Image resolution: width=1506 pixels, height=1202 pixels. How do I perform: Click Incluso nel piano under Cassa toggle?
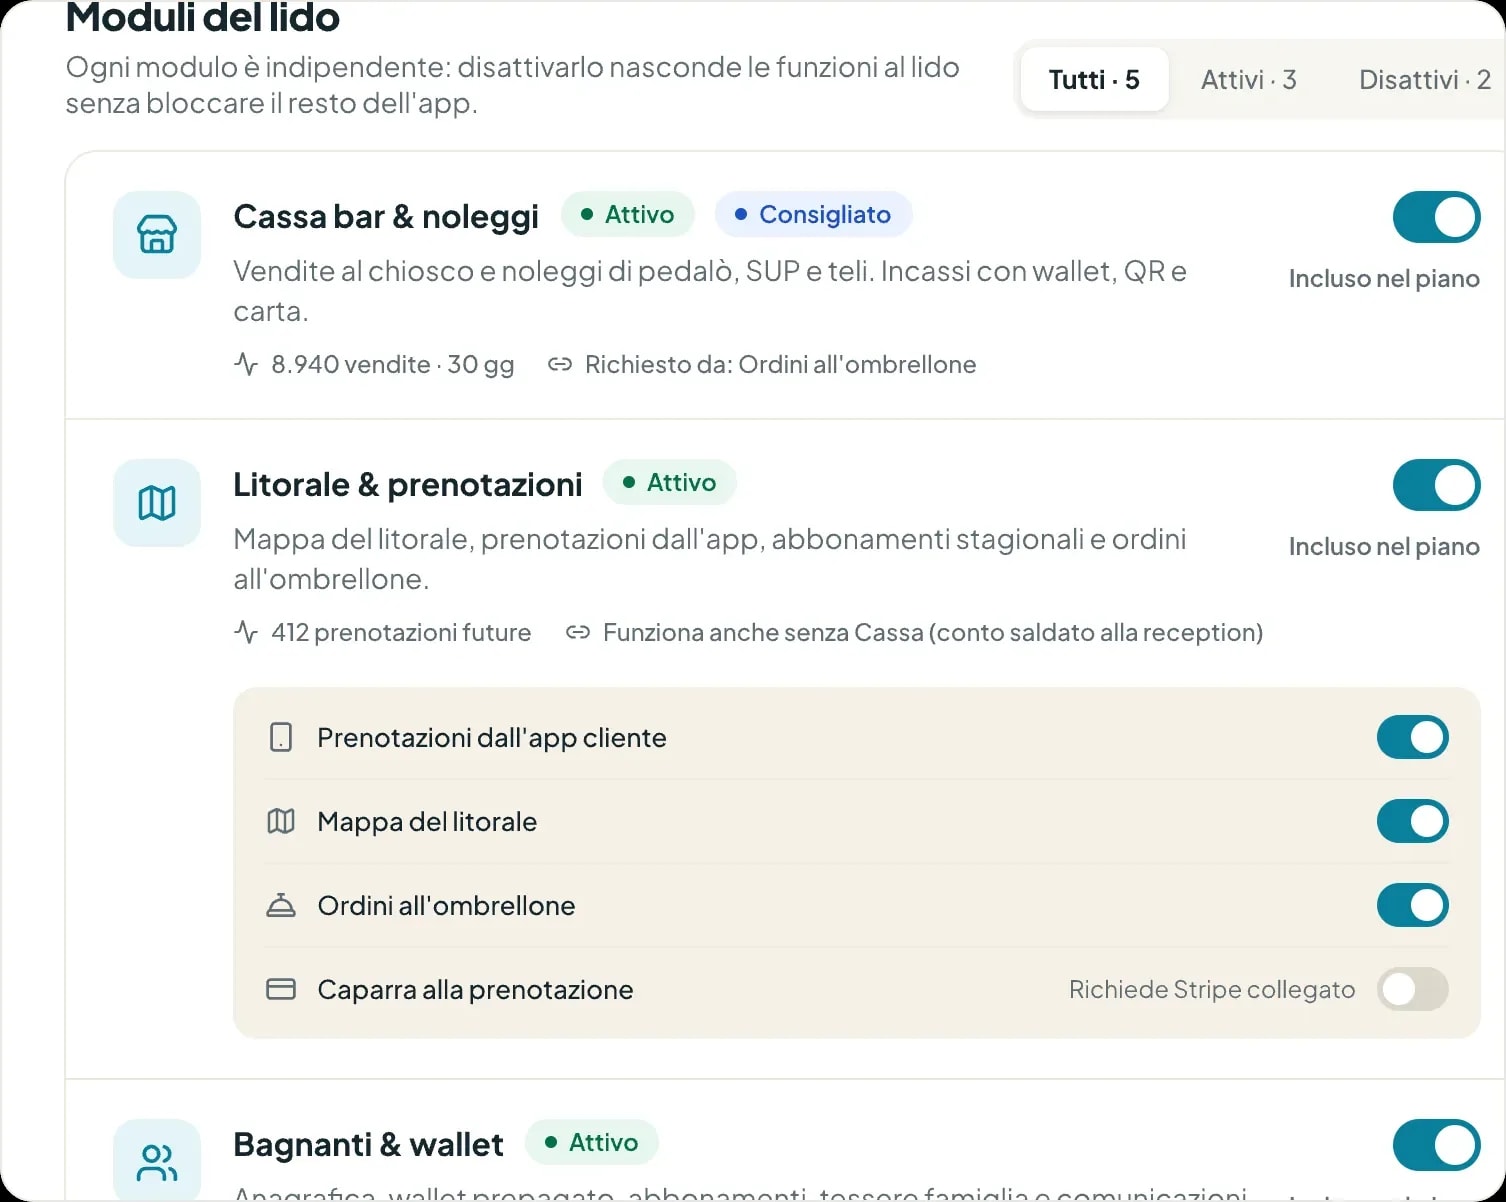(1384, 278)
